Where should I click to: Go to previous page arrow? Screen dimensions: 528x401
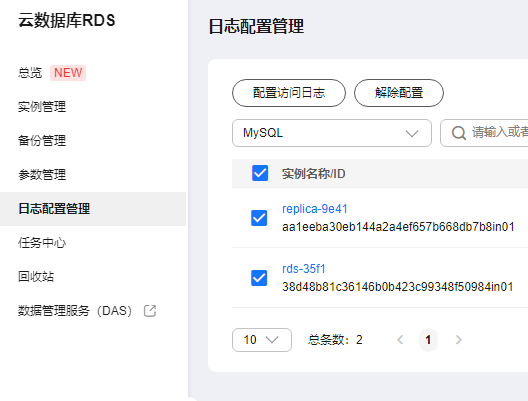[x=400, y=340]
